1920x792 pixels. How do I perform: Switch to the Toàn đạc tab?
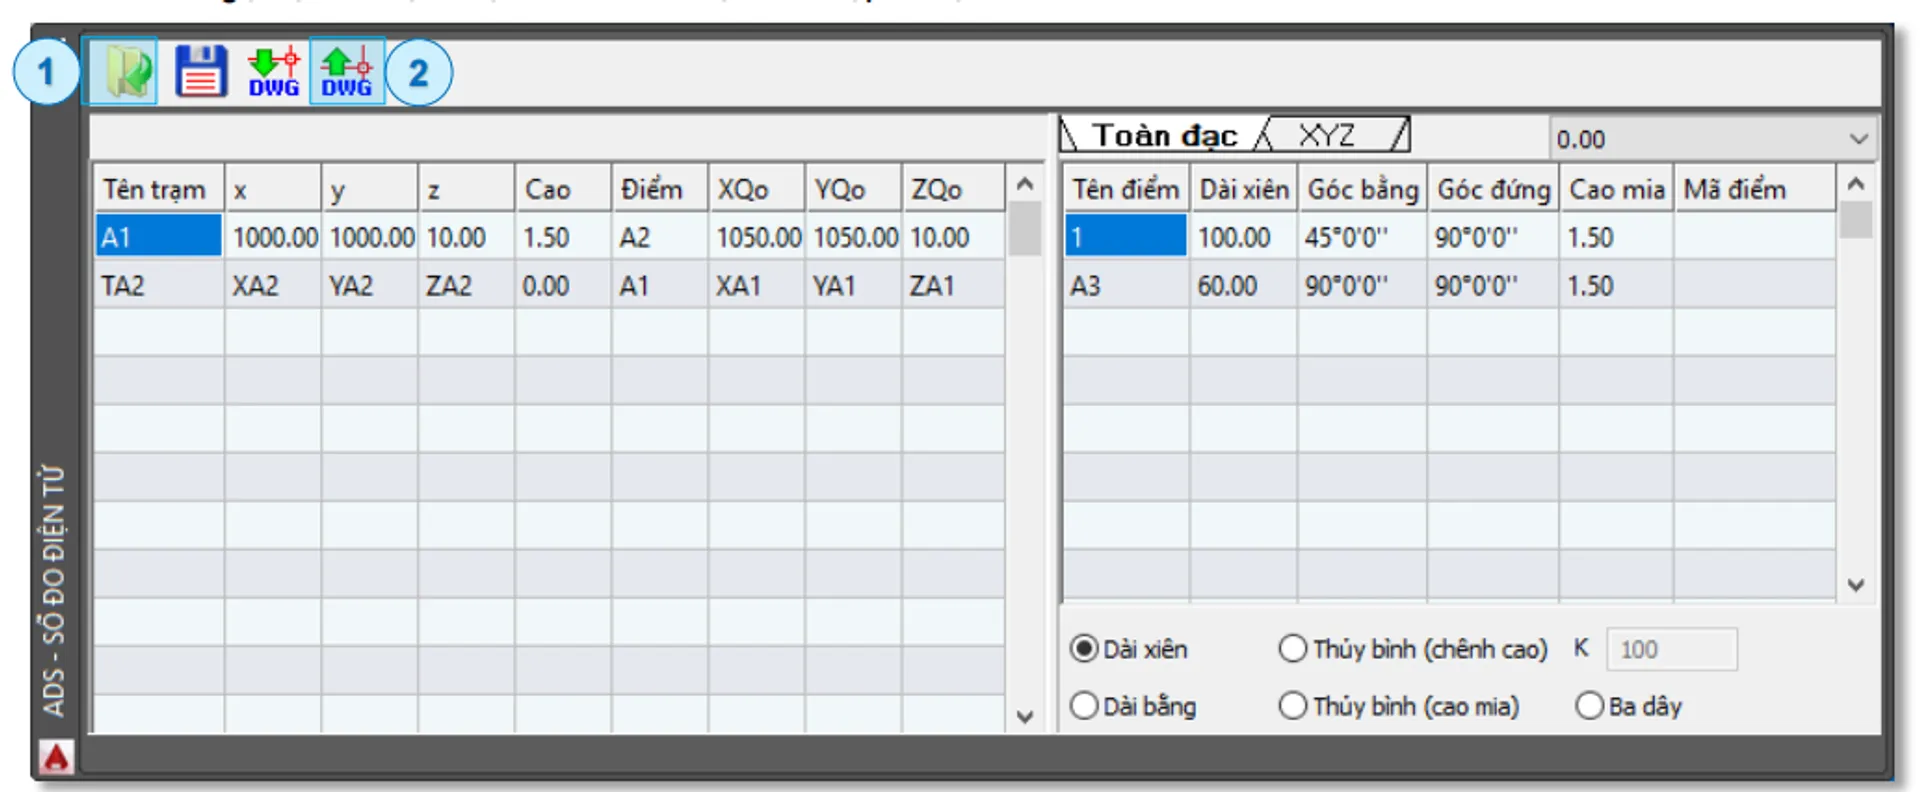[1164, 134]
